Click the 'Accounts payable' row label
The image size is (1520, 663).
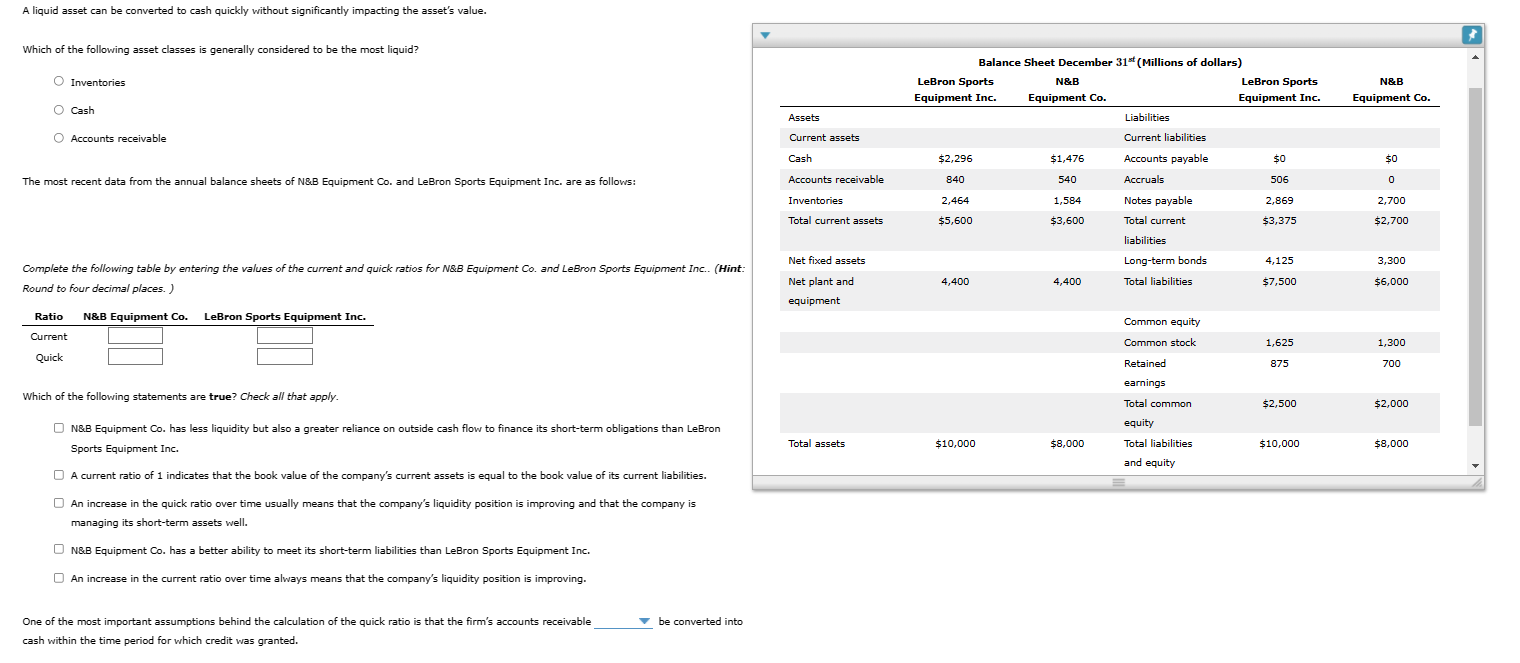[1166, 158]
